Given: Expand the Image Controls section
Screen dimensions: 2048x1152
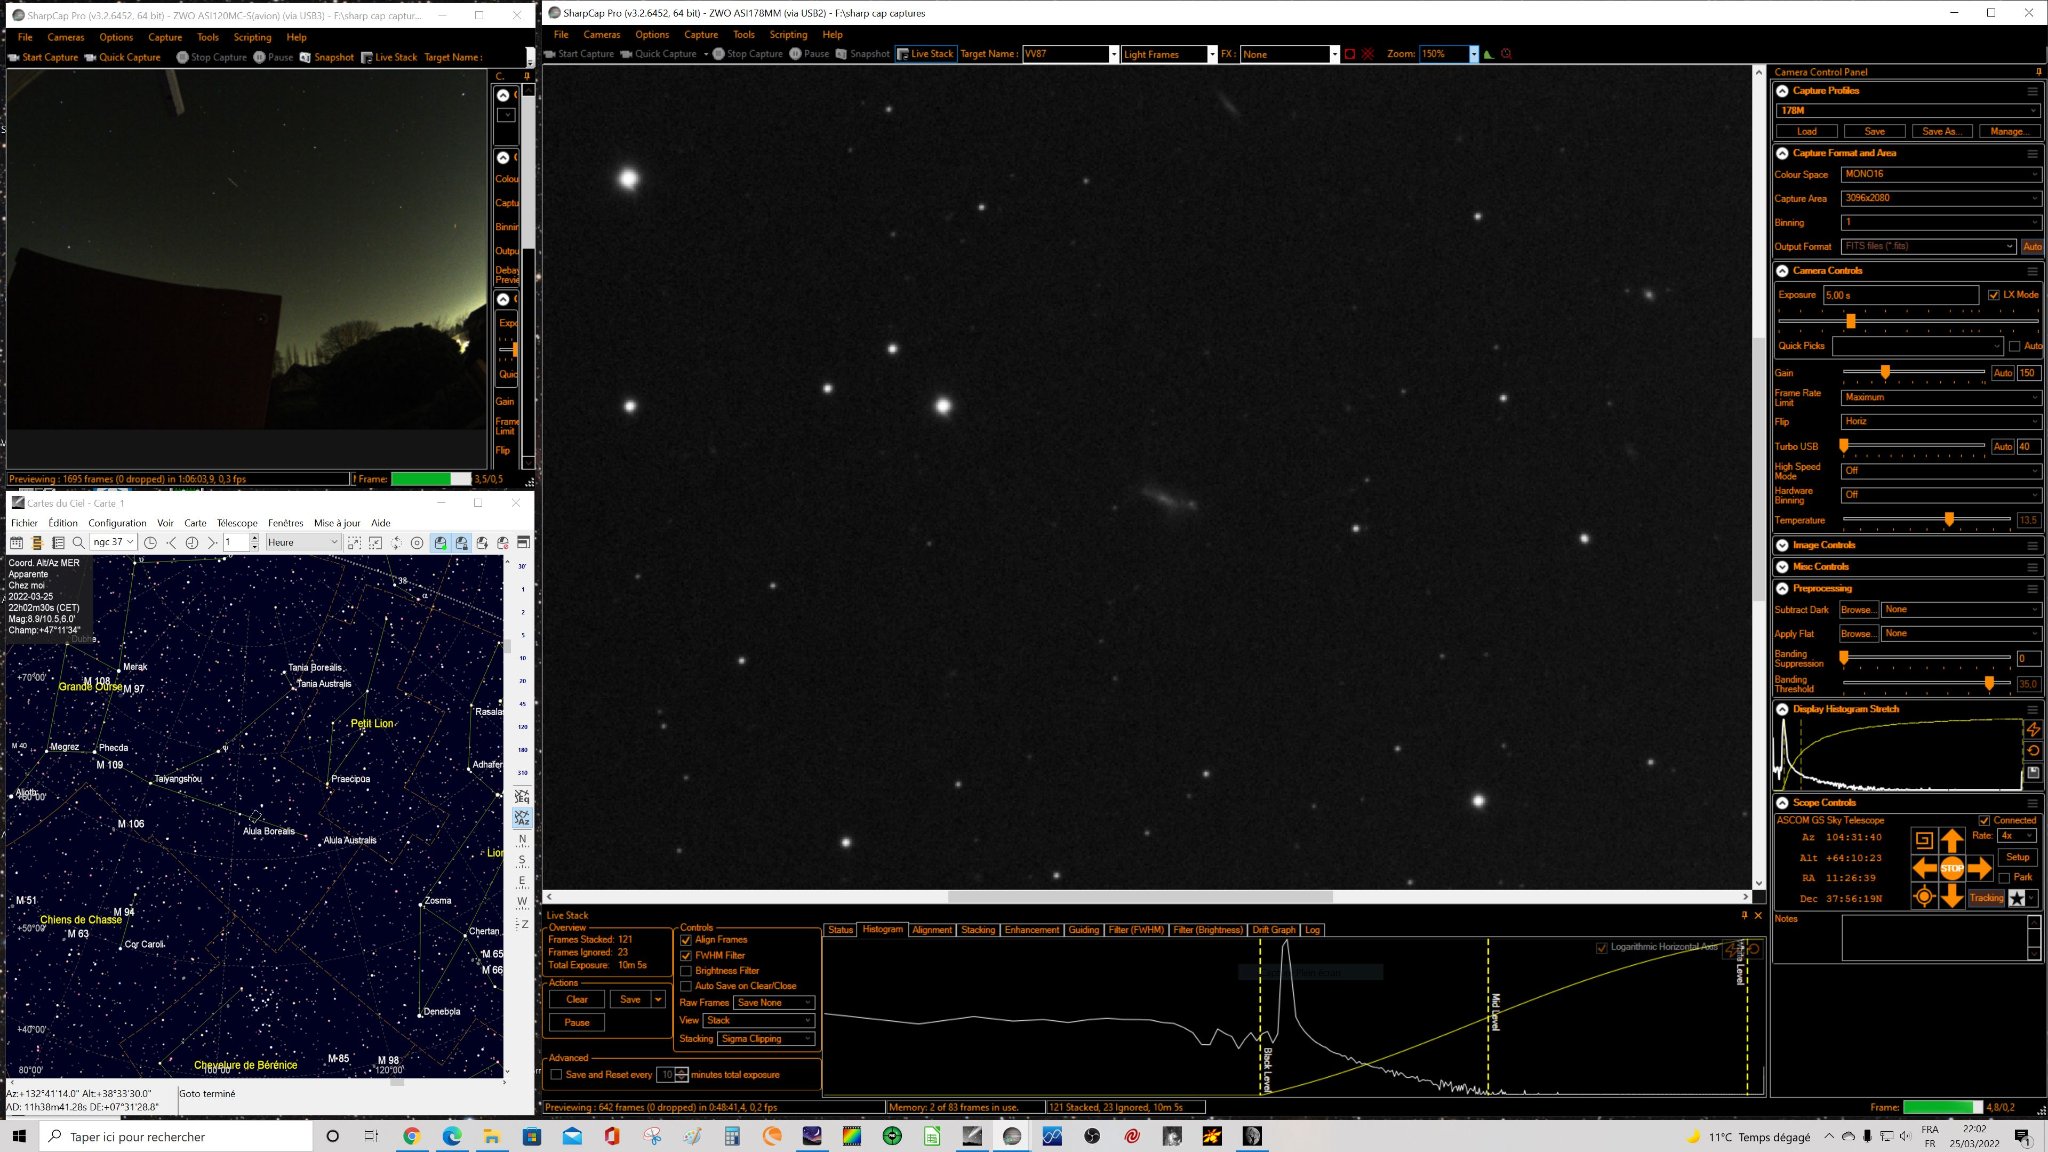Looking at the screenshot, I should (x=1782, y=545).
